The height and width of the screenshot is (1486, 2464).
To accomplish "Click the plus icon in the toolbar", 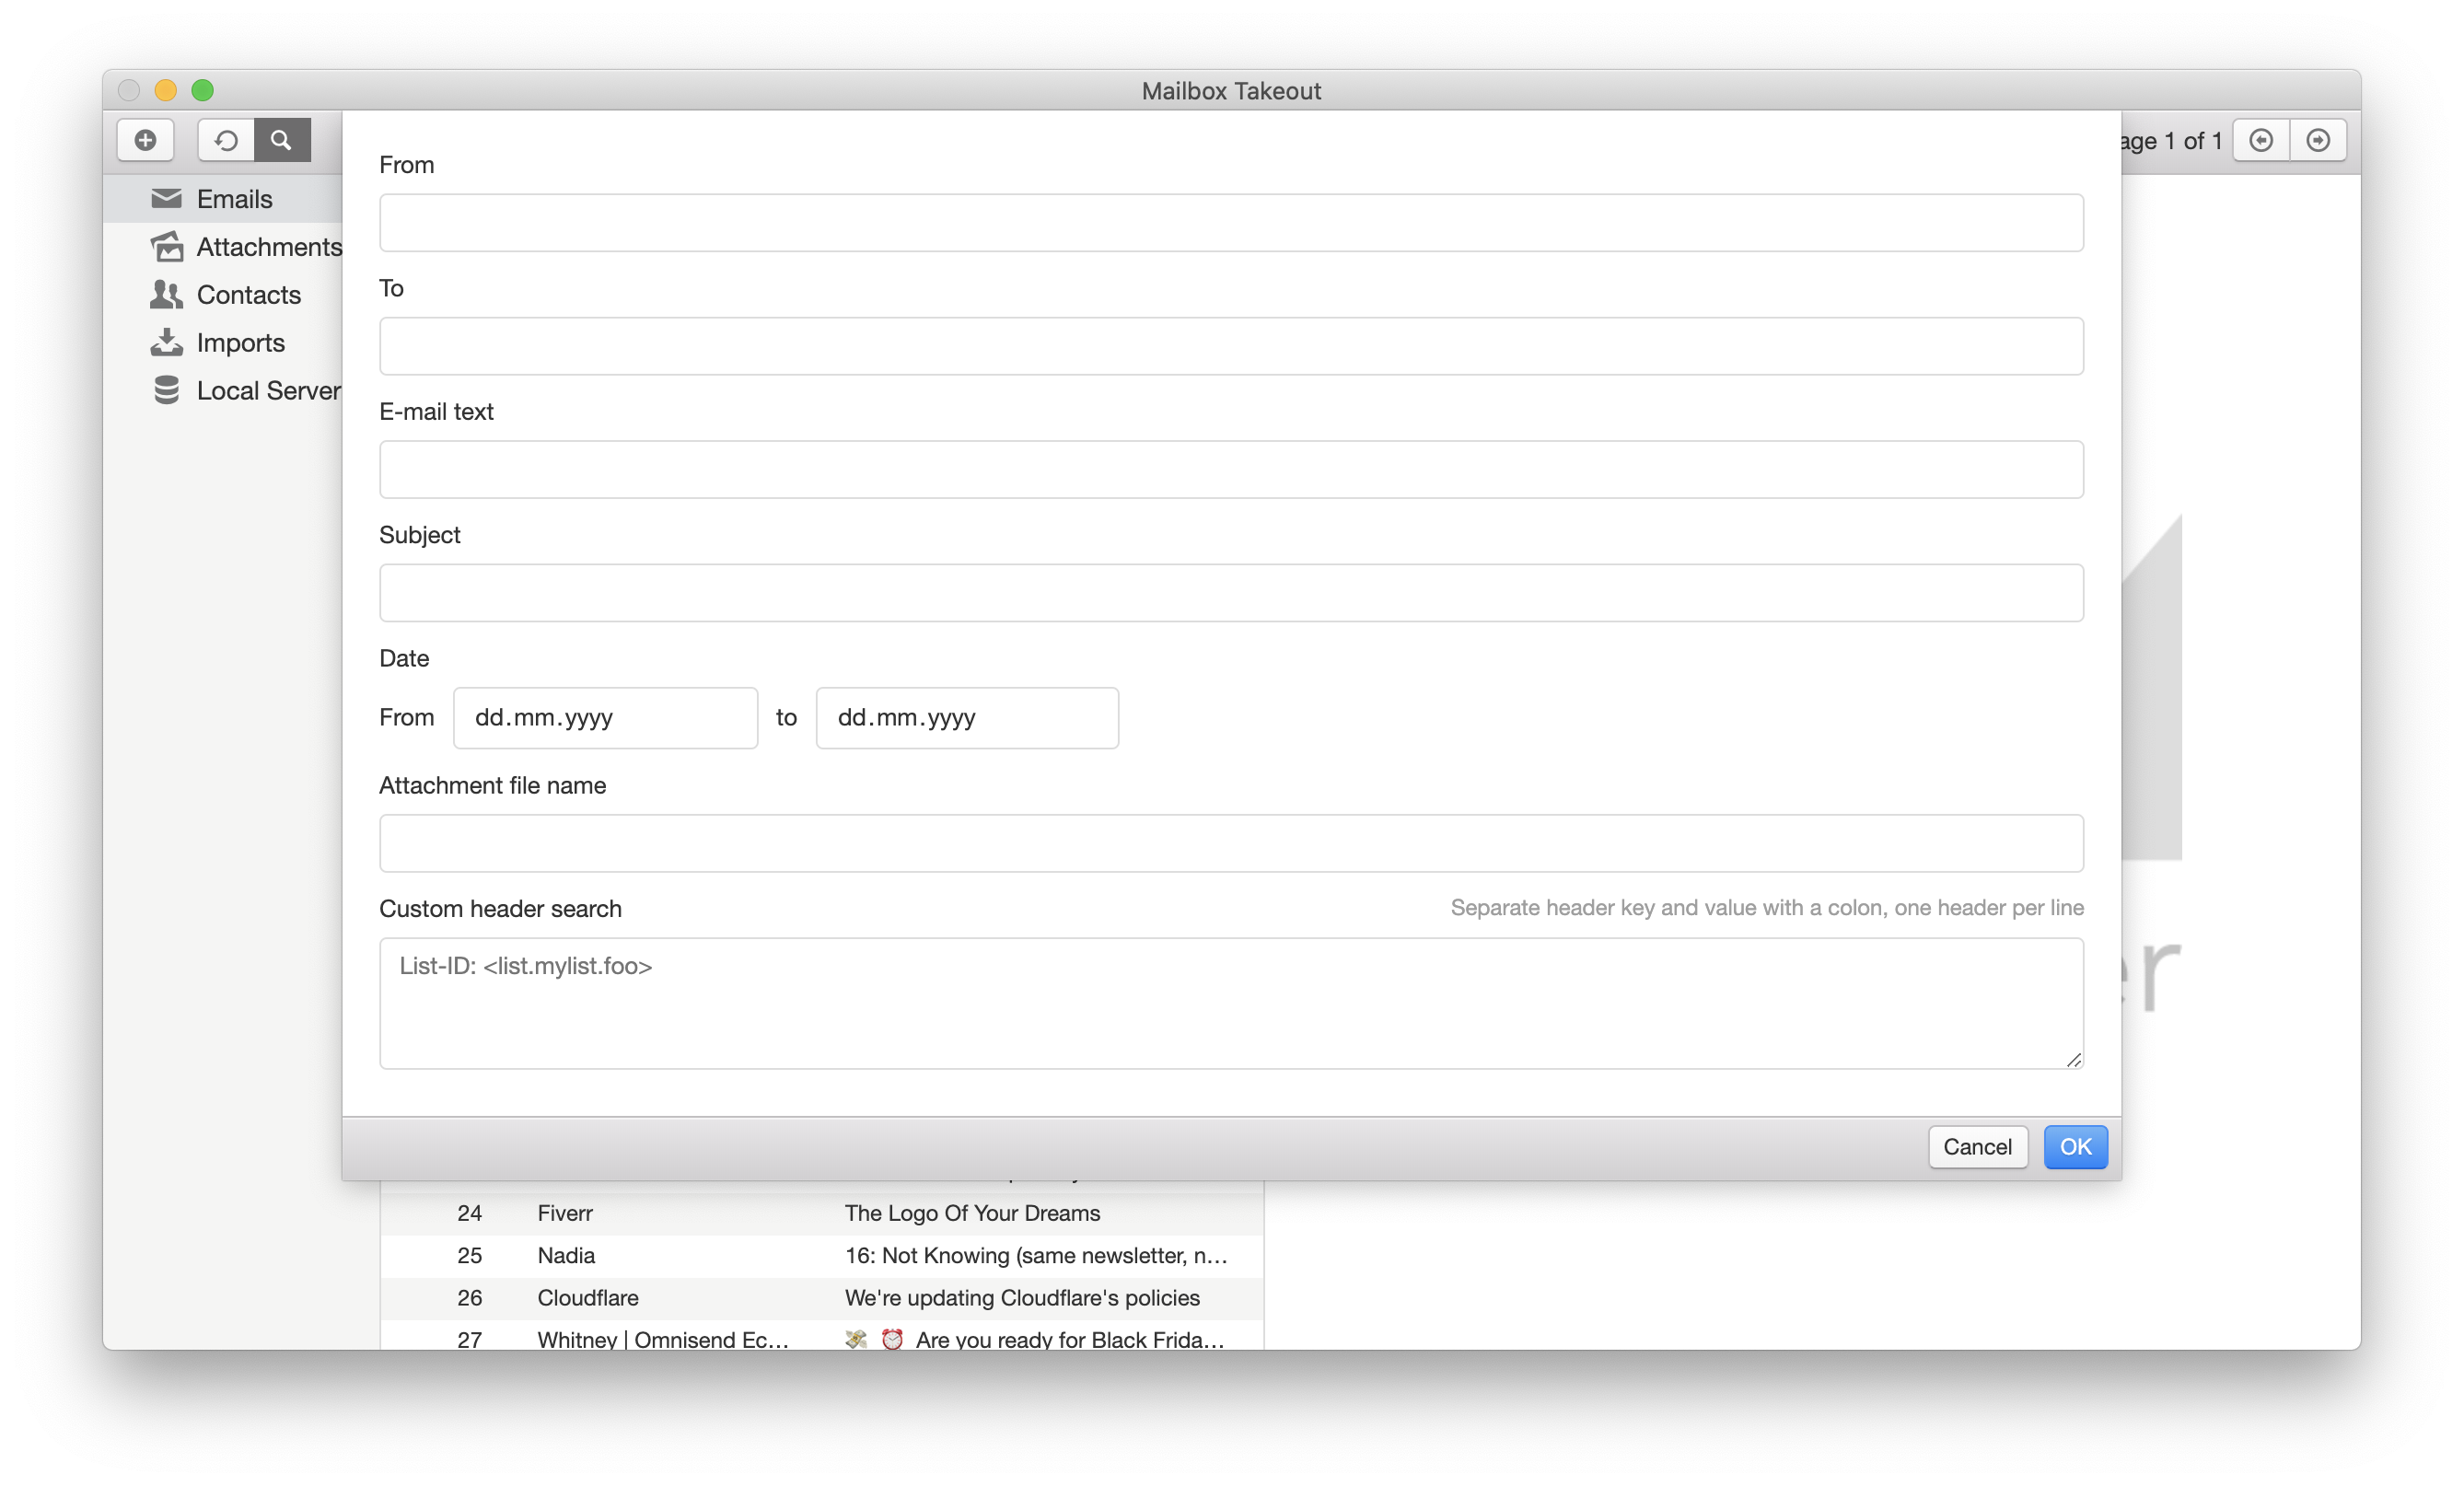I will 145,140.
